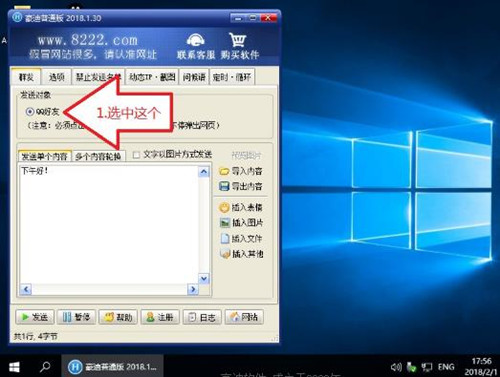The image size is (500, 377).
Task: Click the 插入文件 document icon
Action: coord(225,238)
